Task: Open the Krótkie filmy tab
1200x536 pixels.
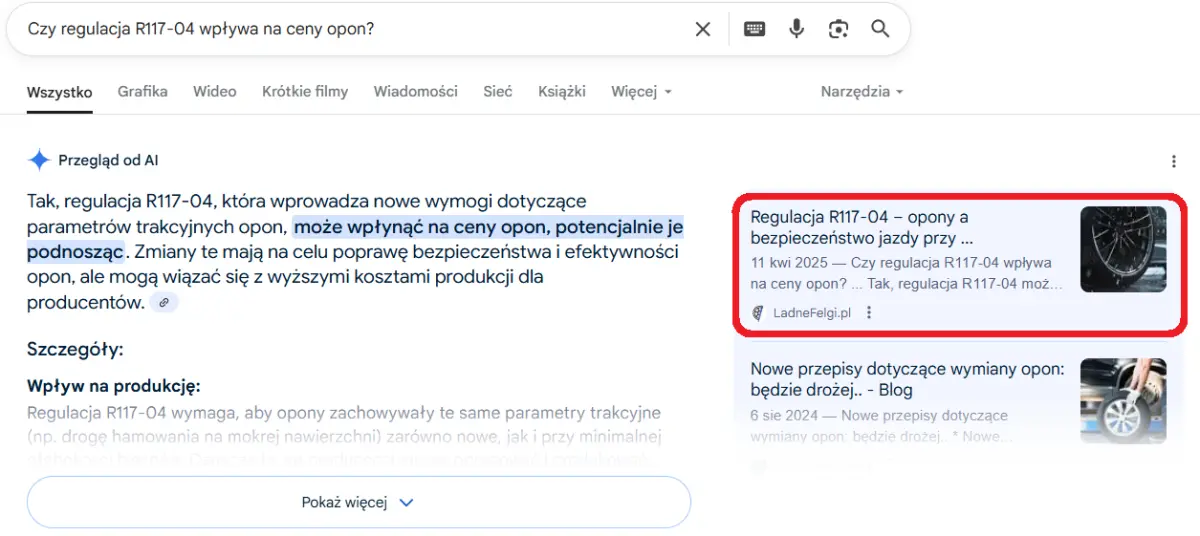Action: [x=305, y=92]
